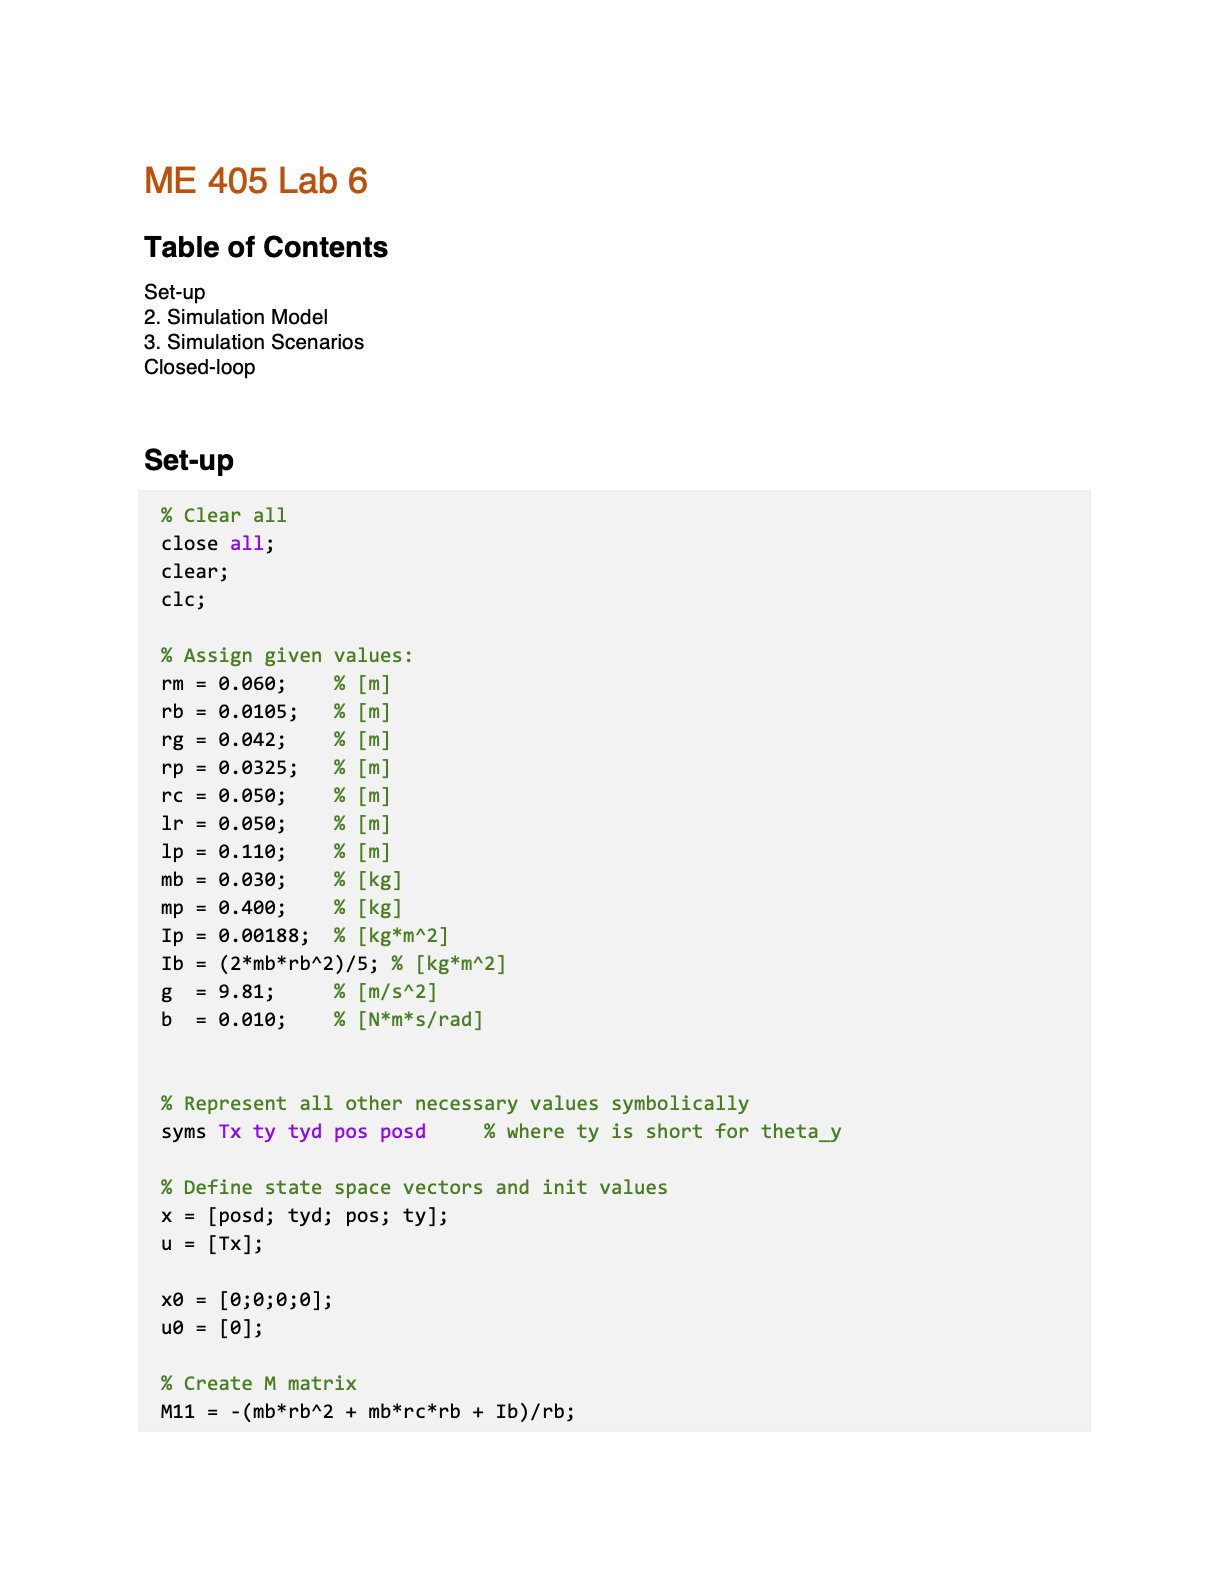Open the Set-up table of contents link

coord(175,292)
